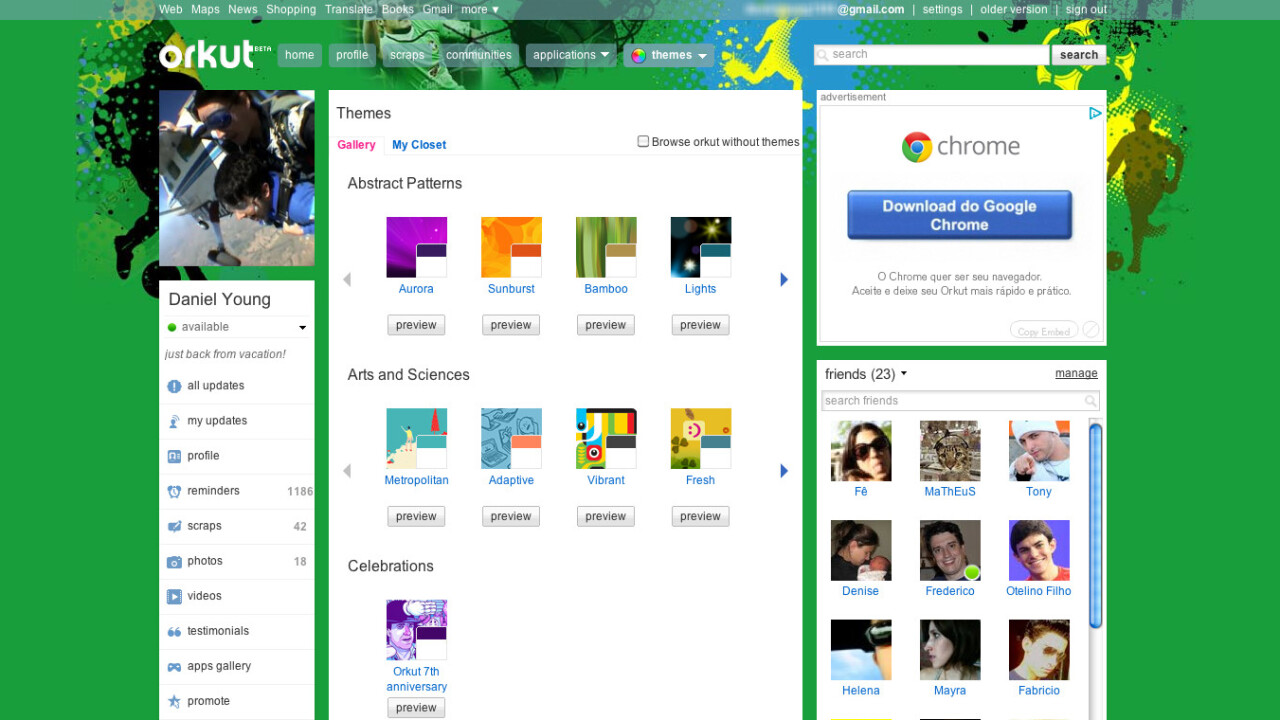Image resolution: width=1280 pixels, height=720 pixels.
Task: Click the manage friends link
Action: pyautogui.click(x=1076, y=374)
